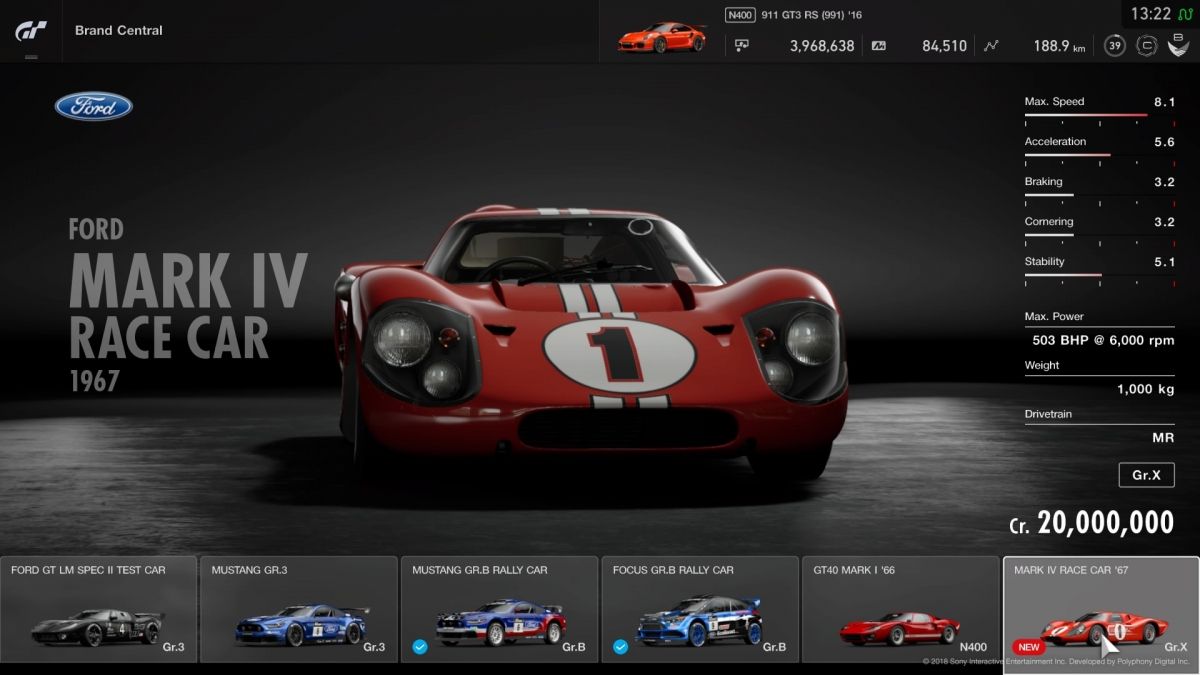Click the Ford oval brand logo

(94, 106)
